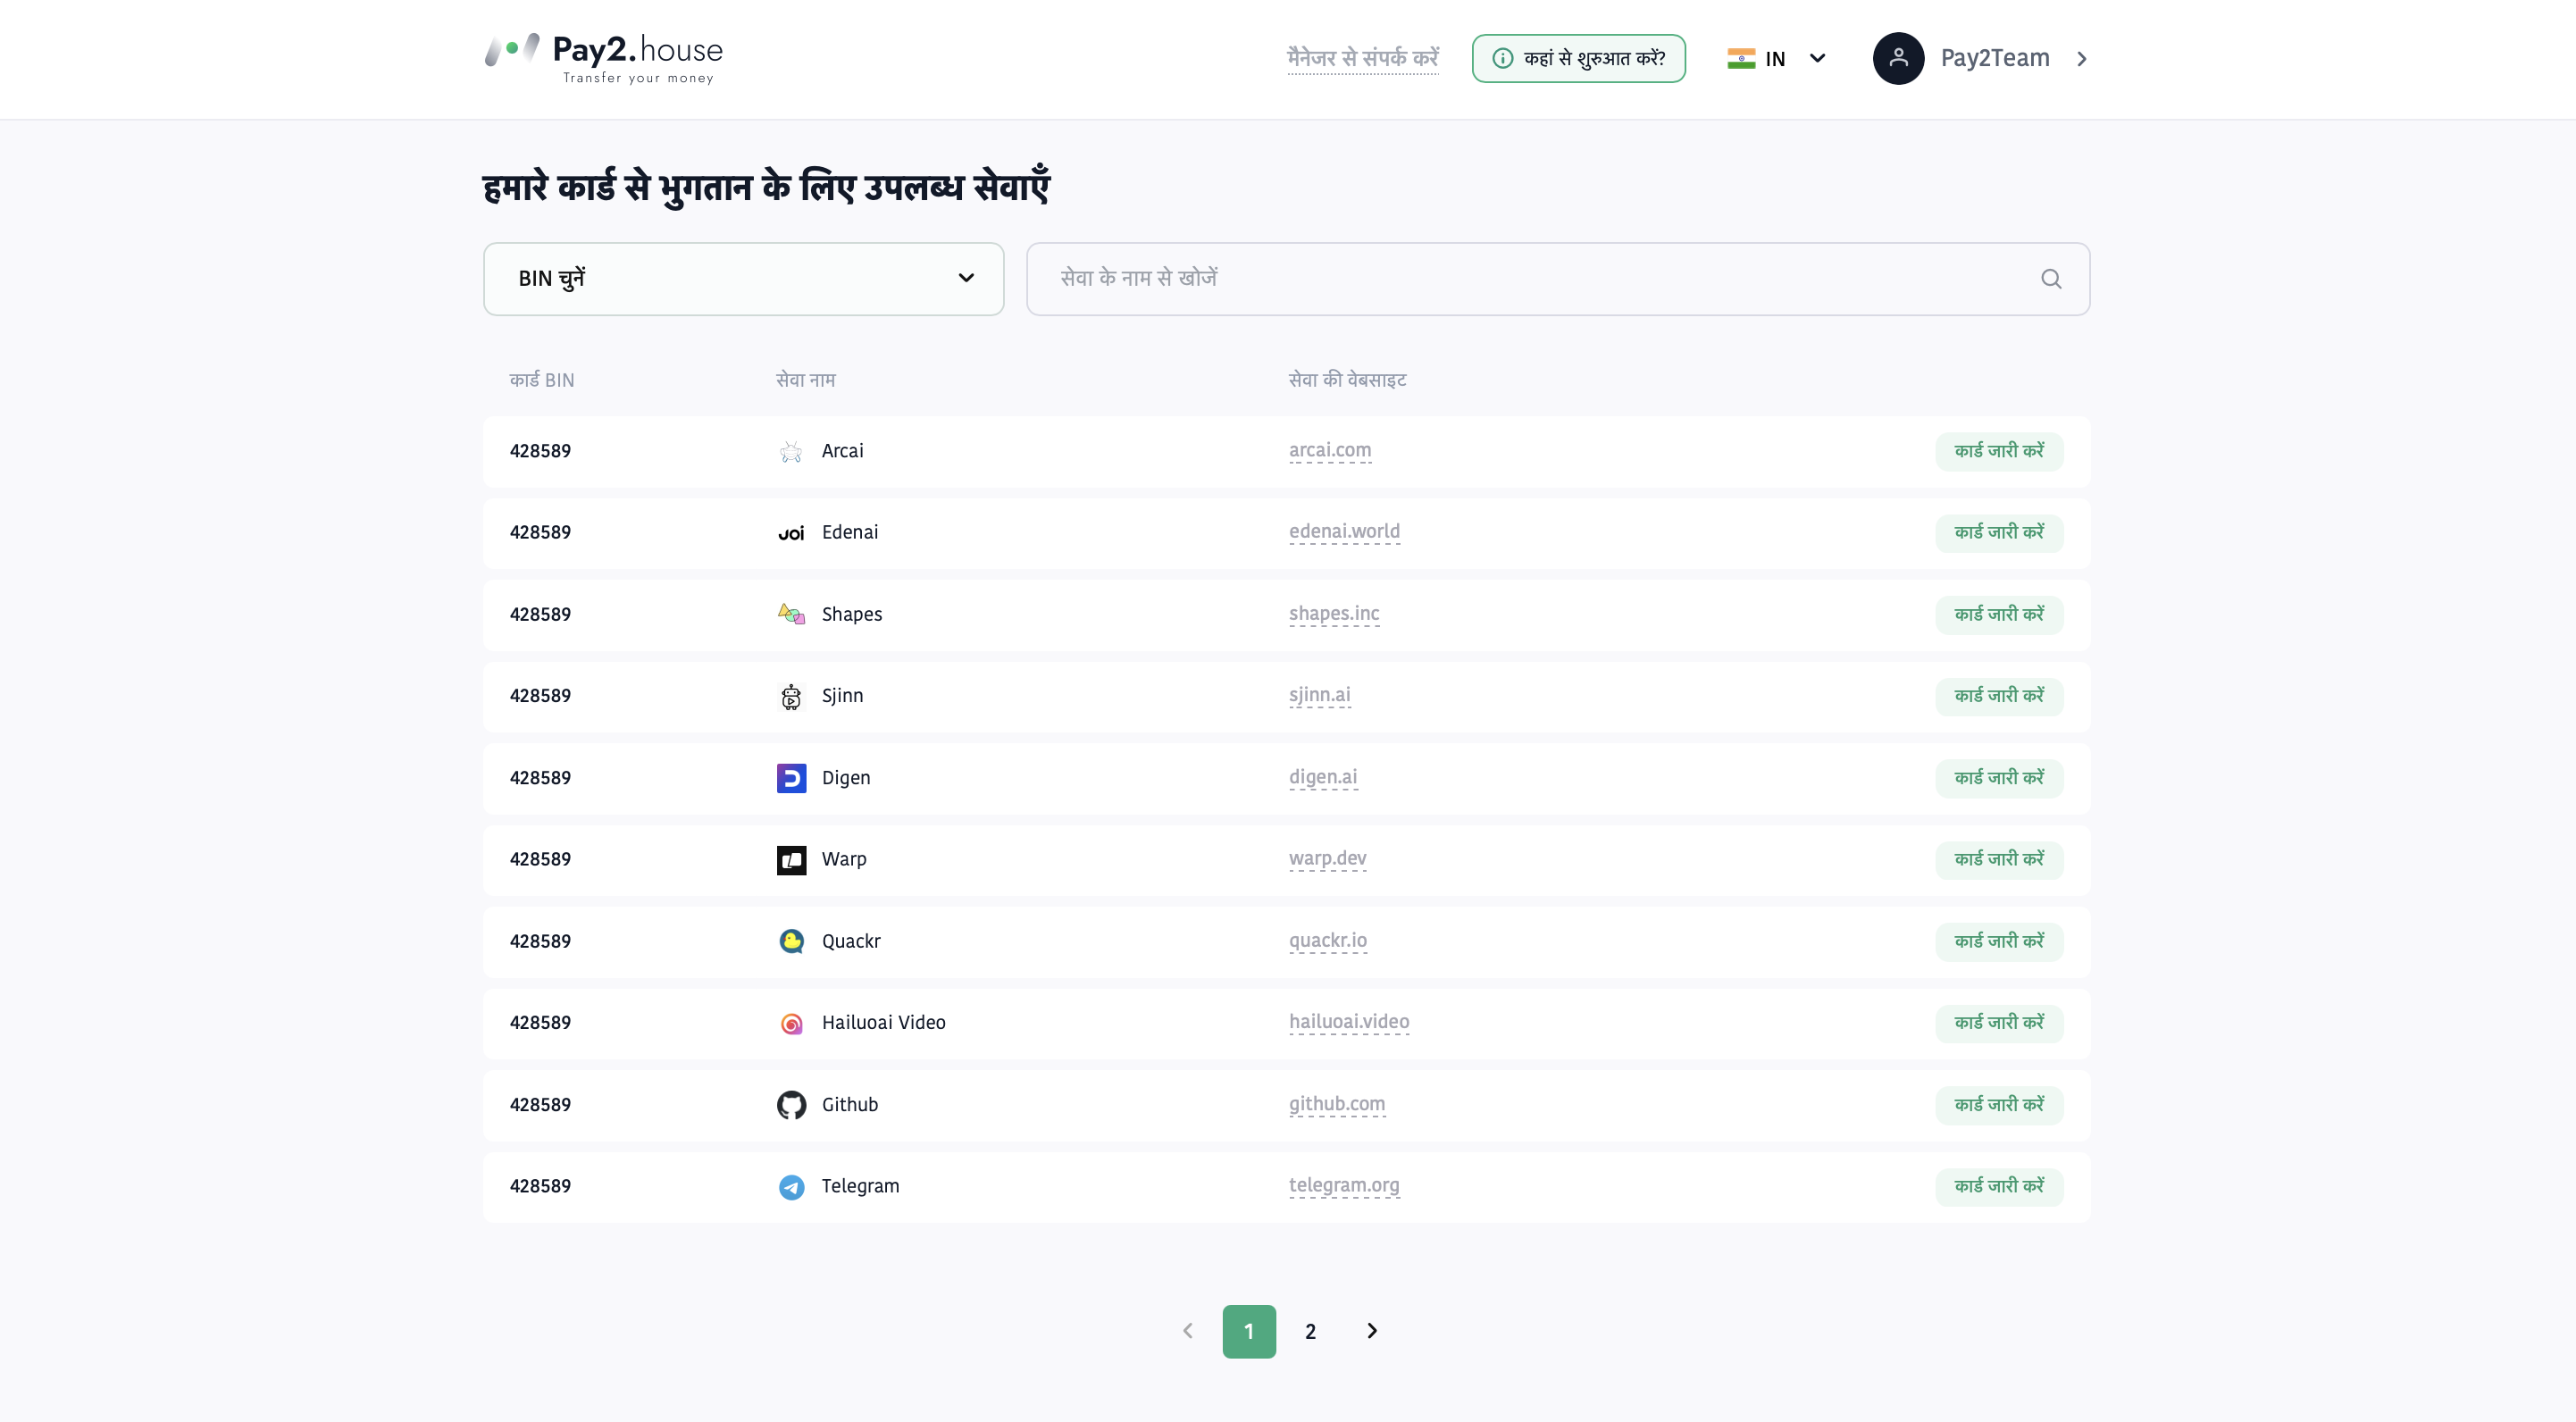Click the Arcai service icon
The width and height of the screenshot is (2576, 1422).
(791, 451)
